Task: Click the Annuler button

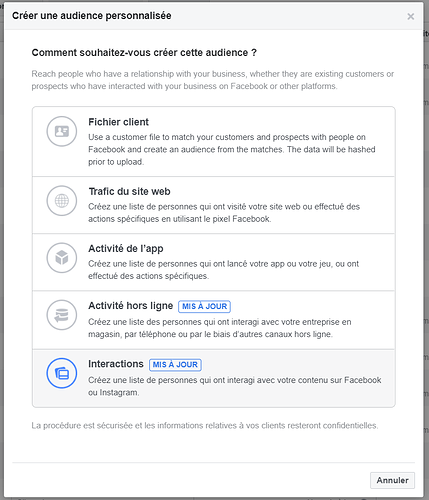Action: click(392, 480)
